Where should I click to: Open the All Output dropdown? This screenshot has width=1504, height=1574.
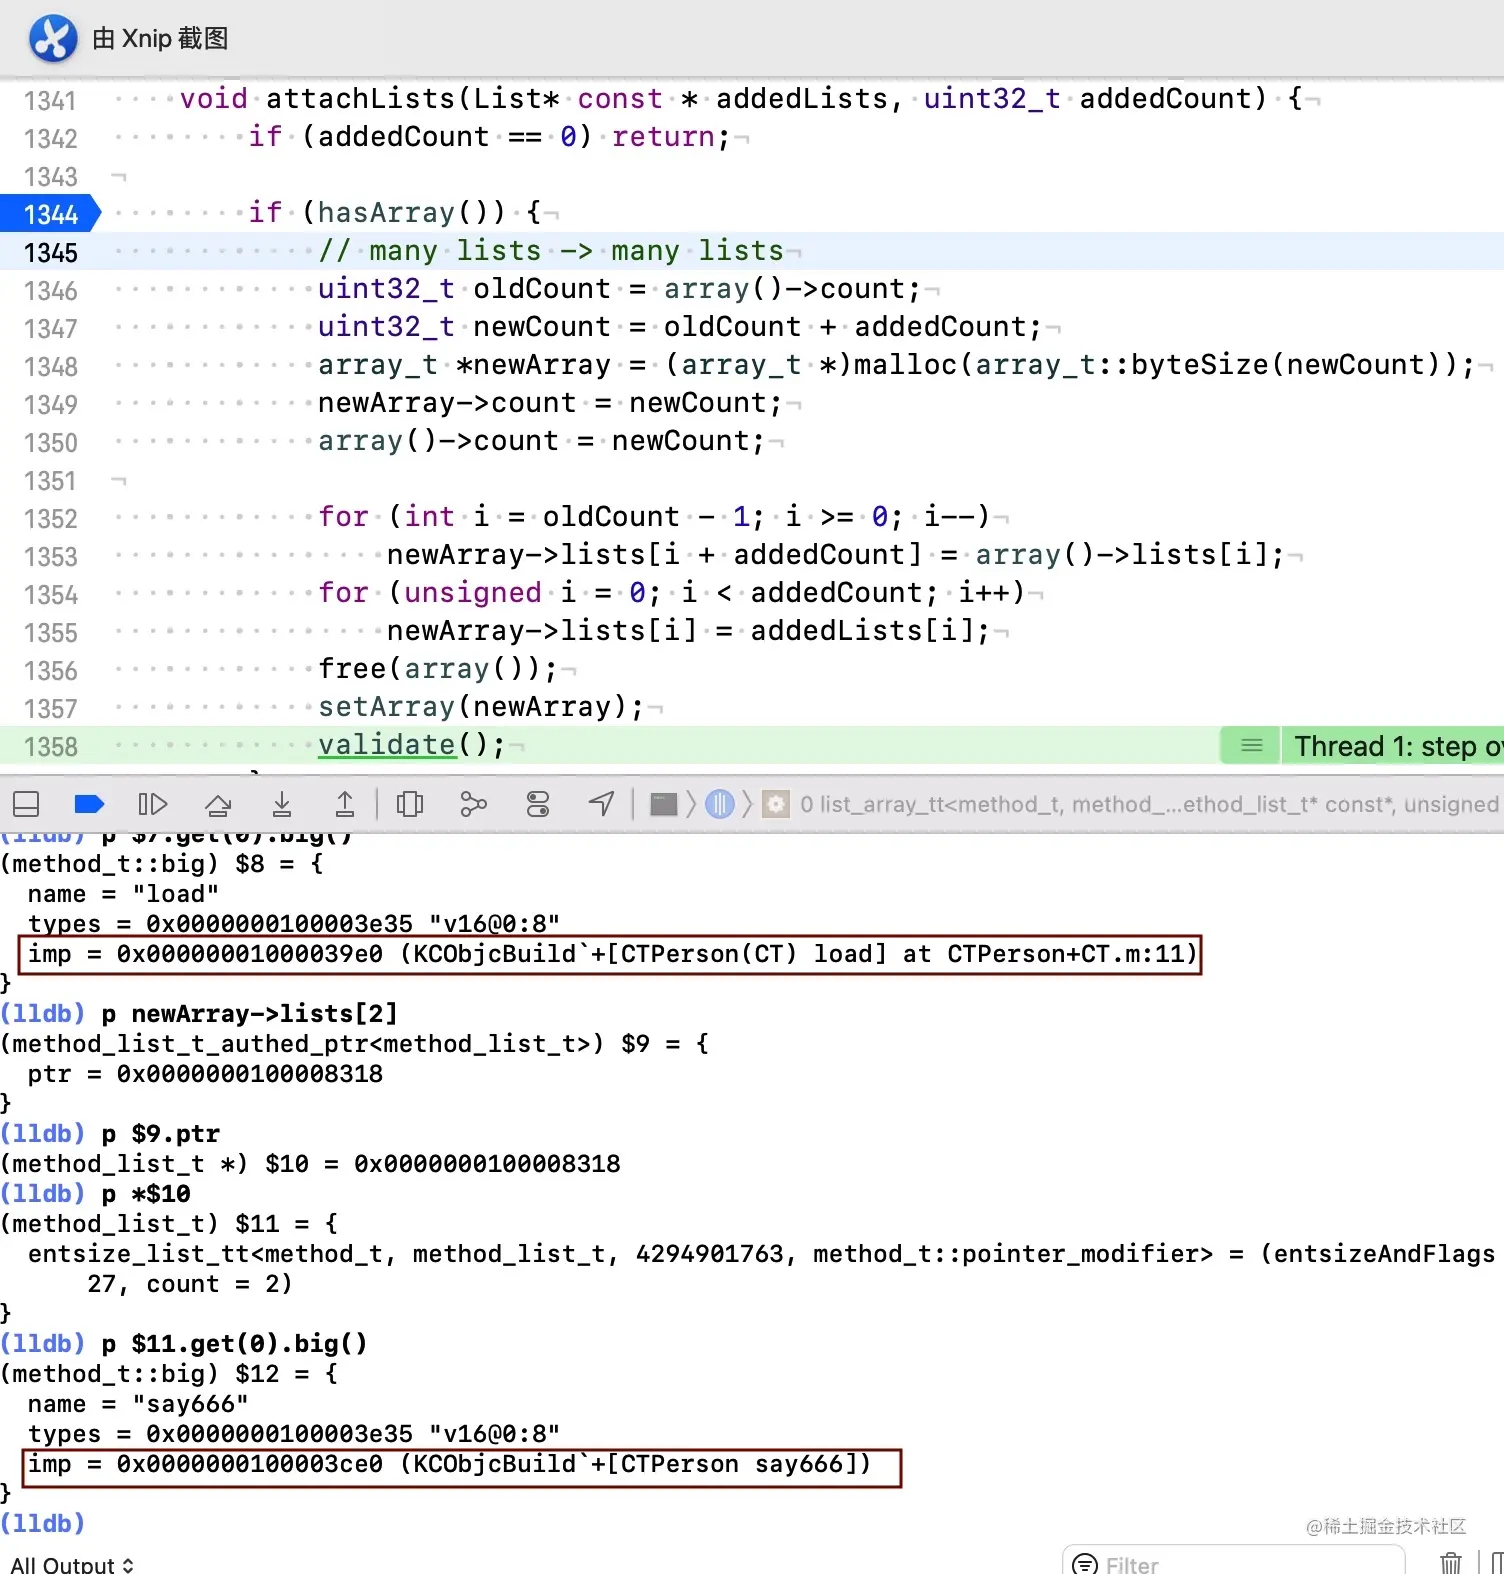(x=72, y=1564)
